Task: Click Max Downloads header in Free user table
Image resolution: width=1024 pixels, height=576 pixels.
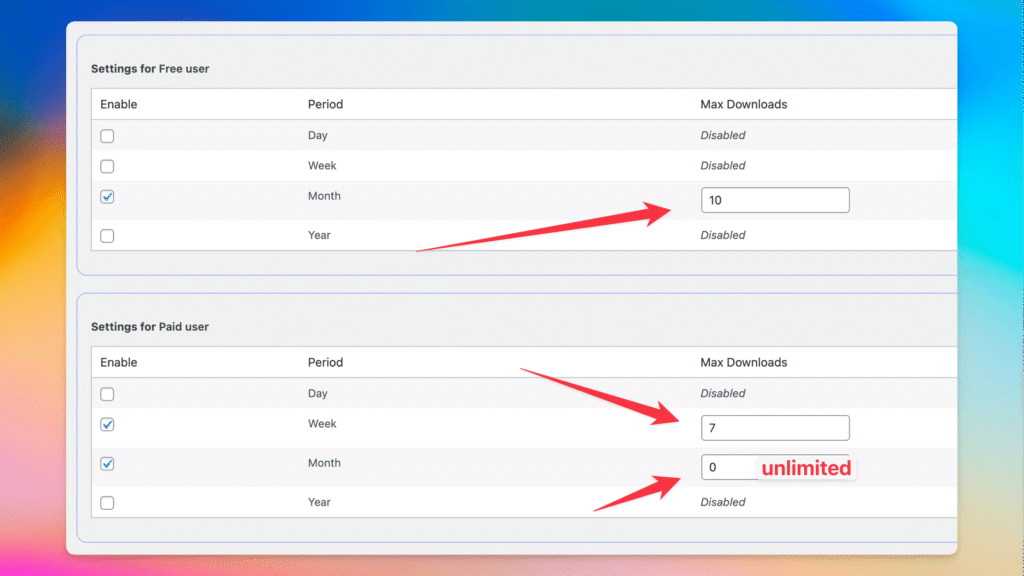Action: coord(743,104)
